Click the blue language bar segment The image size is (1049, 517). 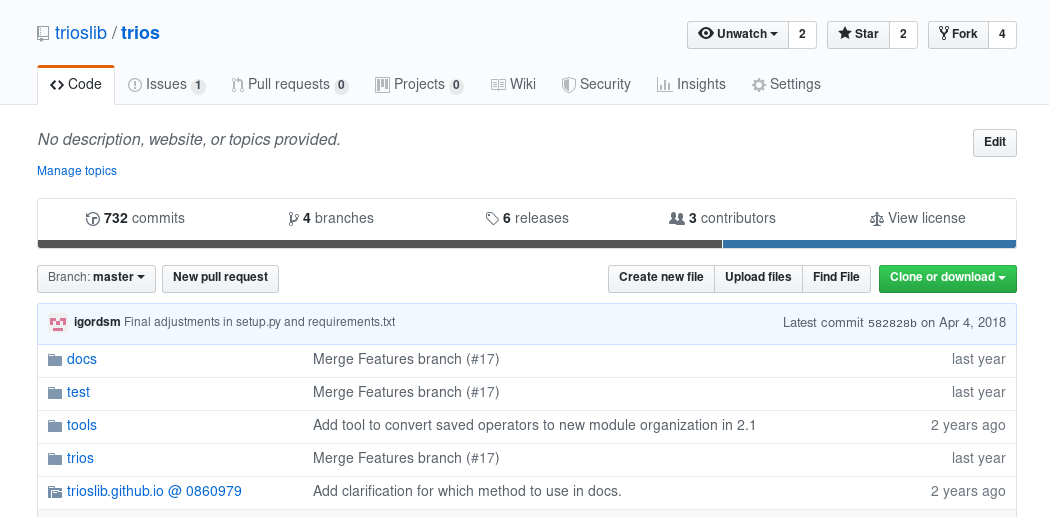pos(870,244)
